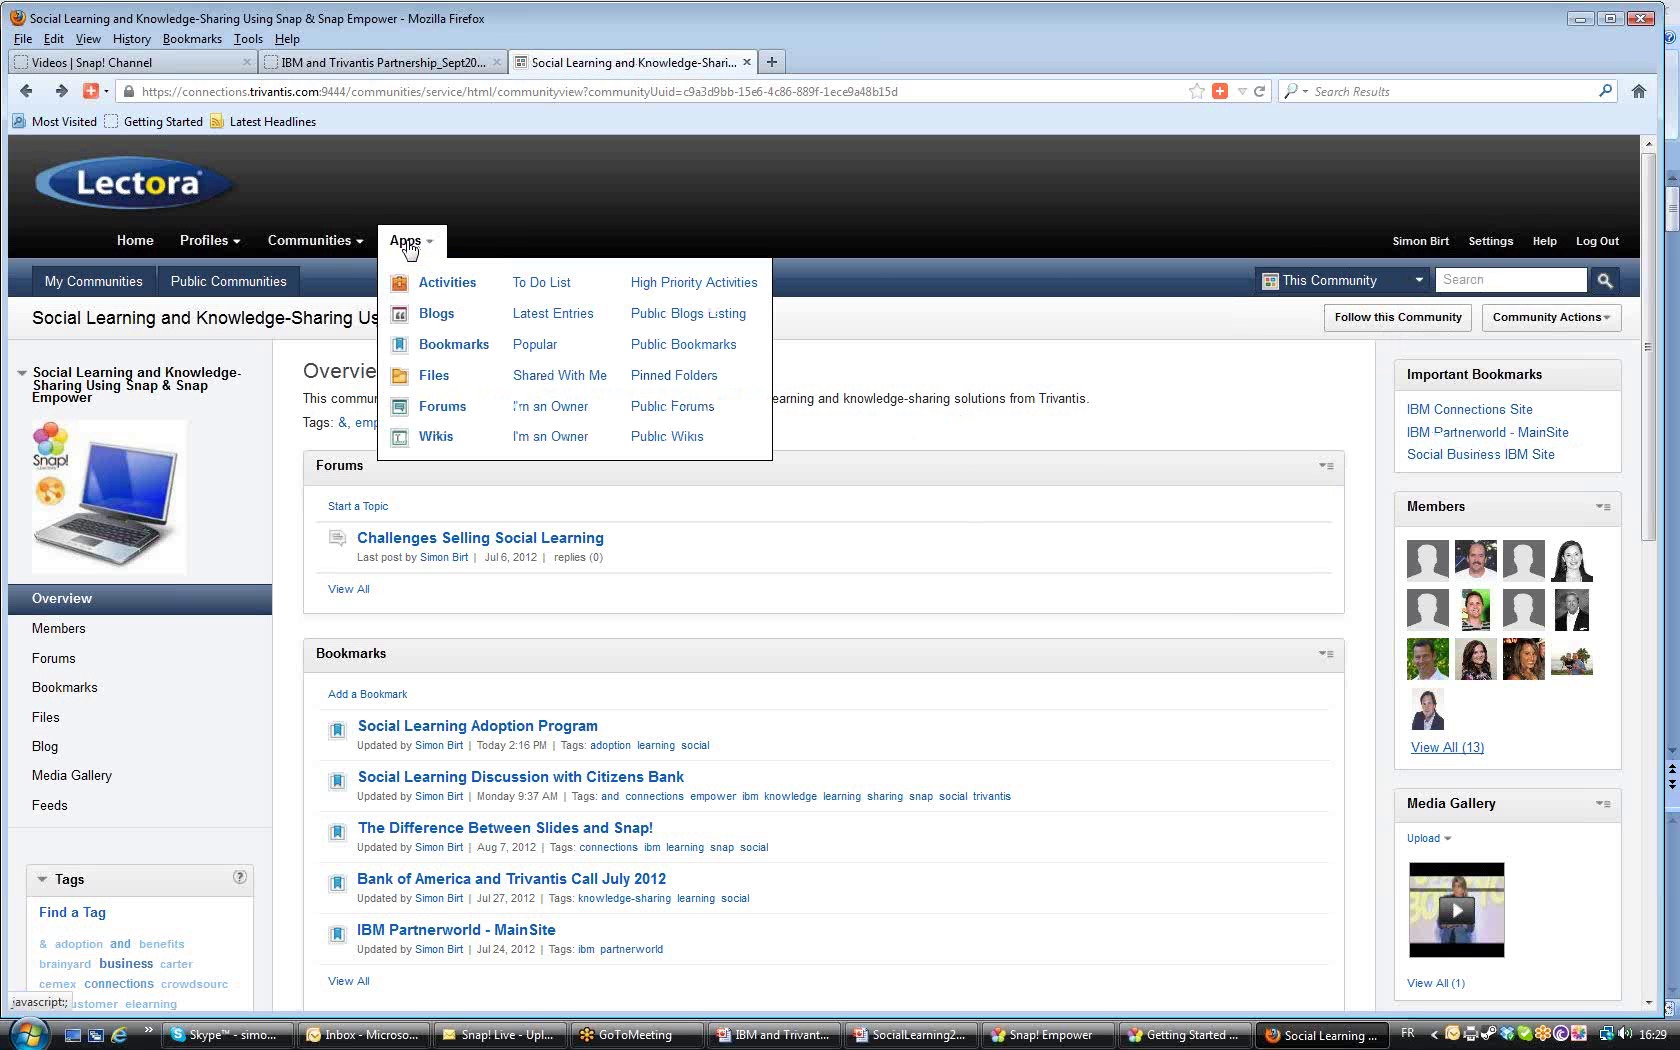Click the Files folder icon in Apps menu
This screenshot has height=1050, width=1680.
399,376
